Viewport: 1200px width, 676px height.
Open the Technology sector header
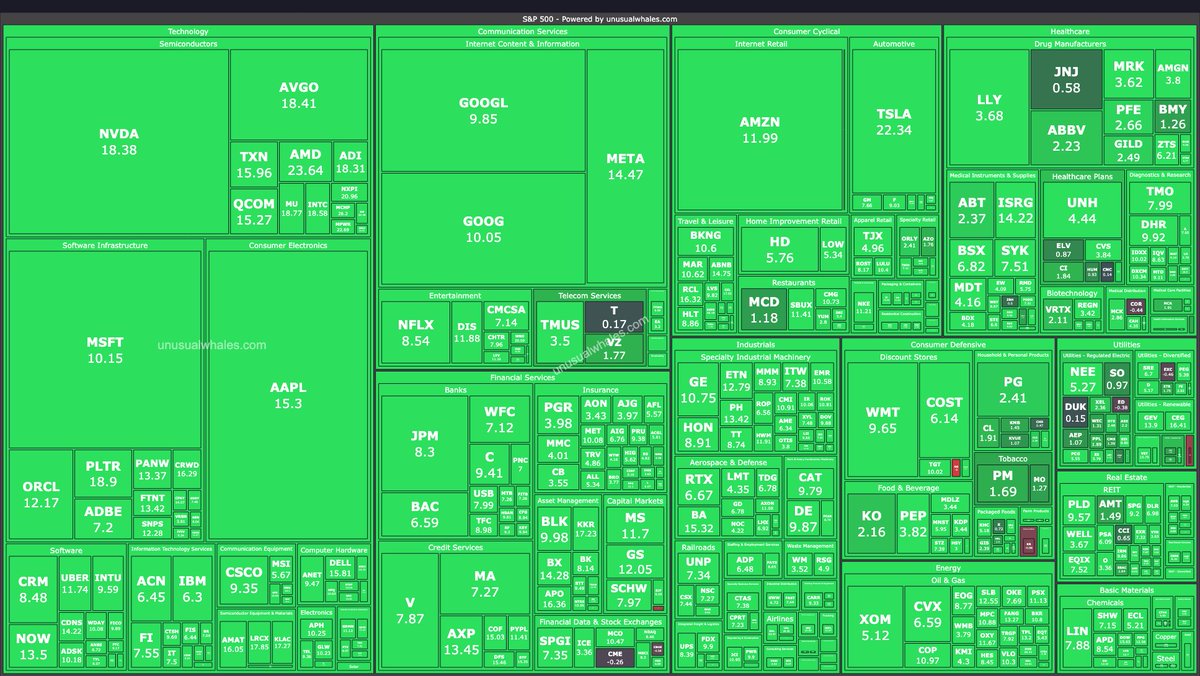189,31
